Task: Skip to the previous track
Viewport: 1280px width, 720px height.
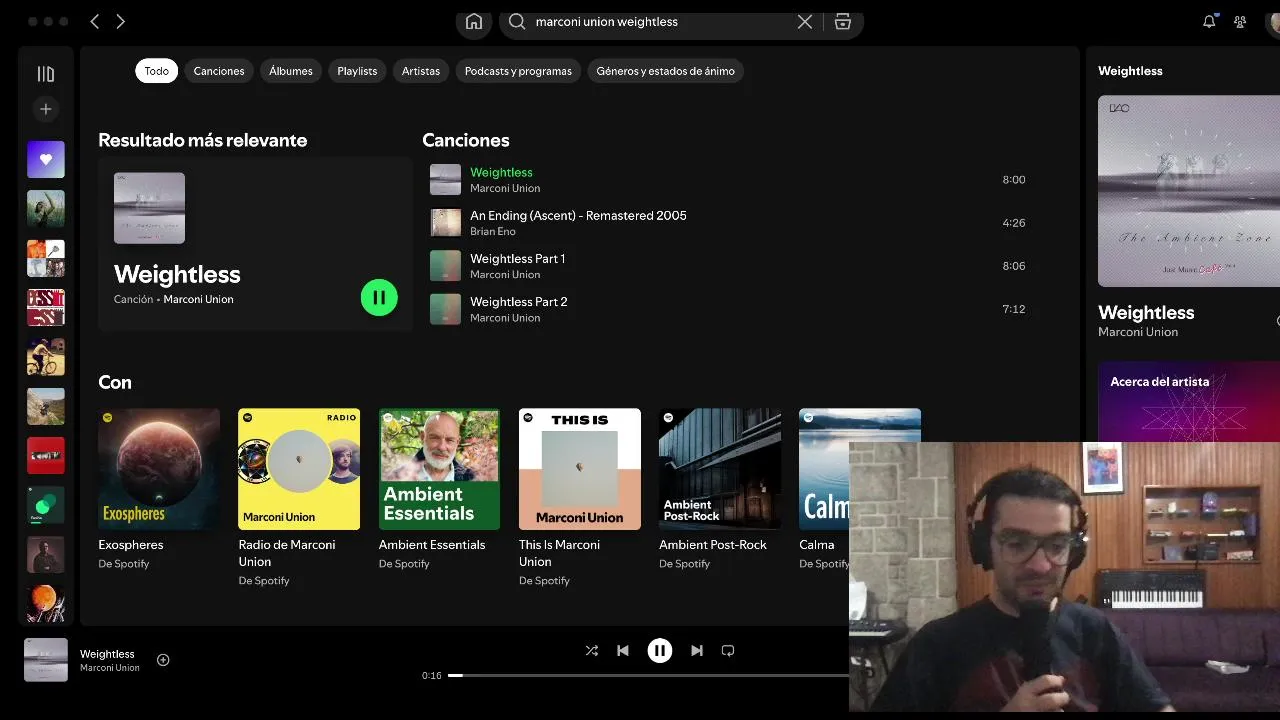Action: click(623, 651)
